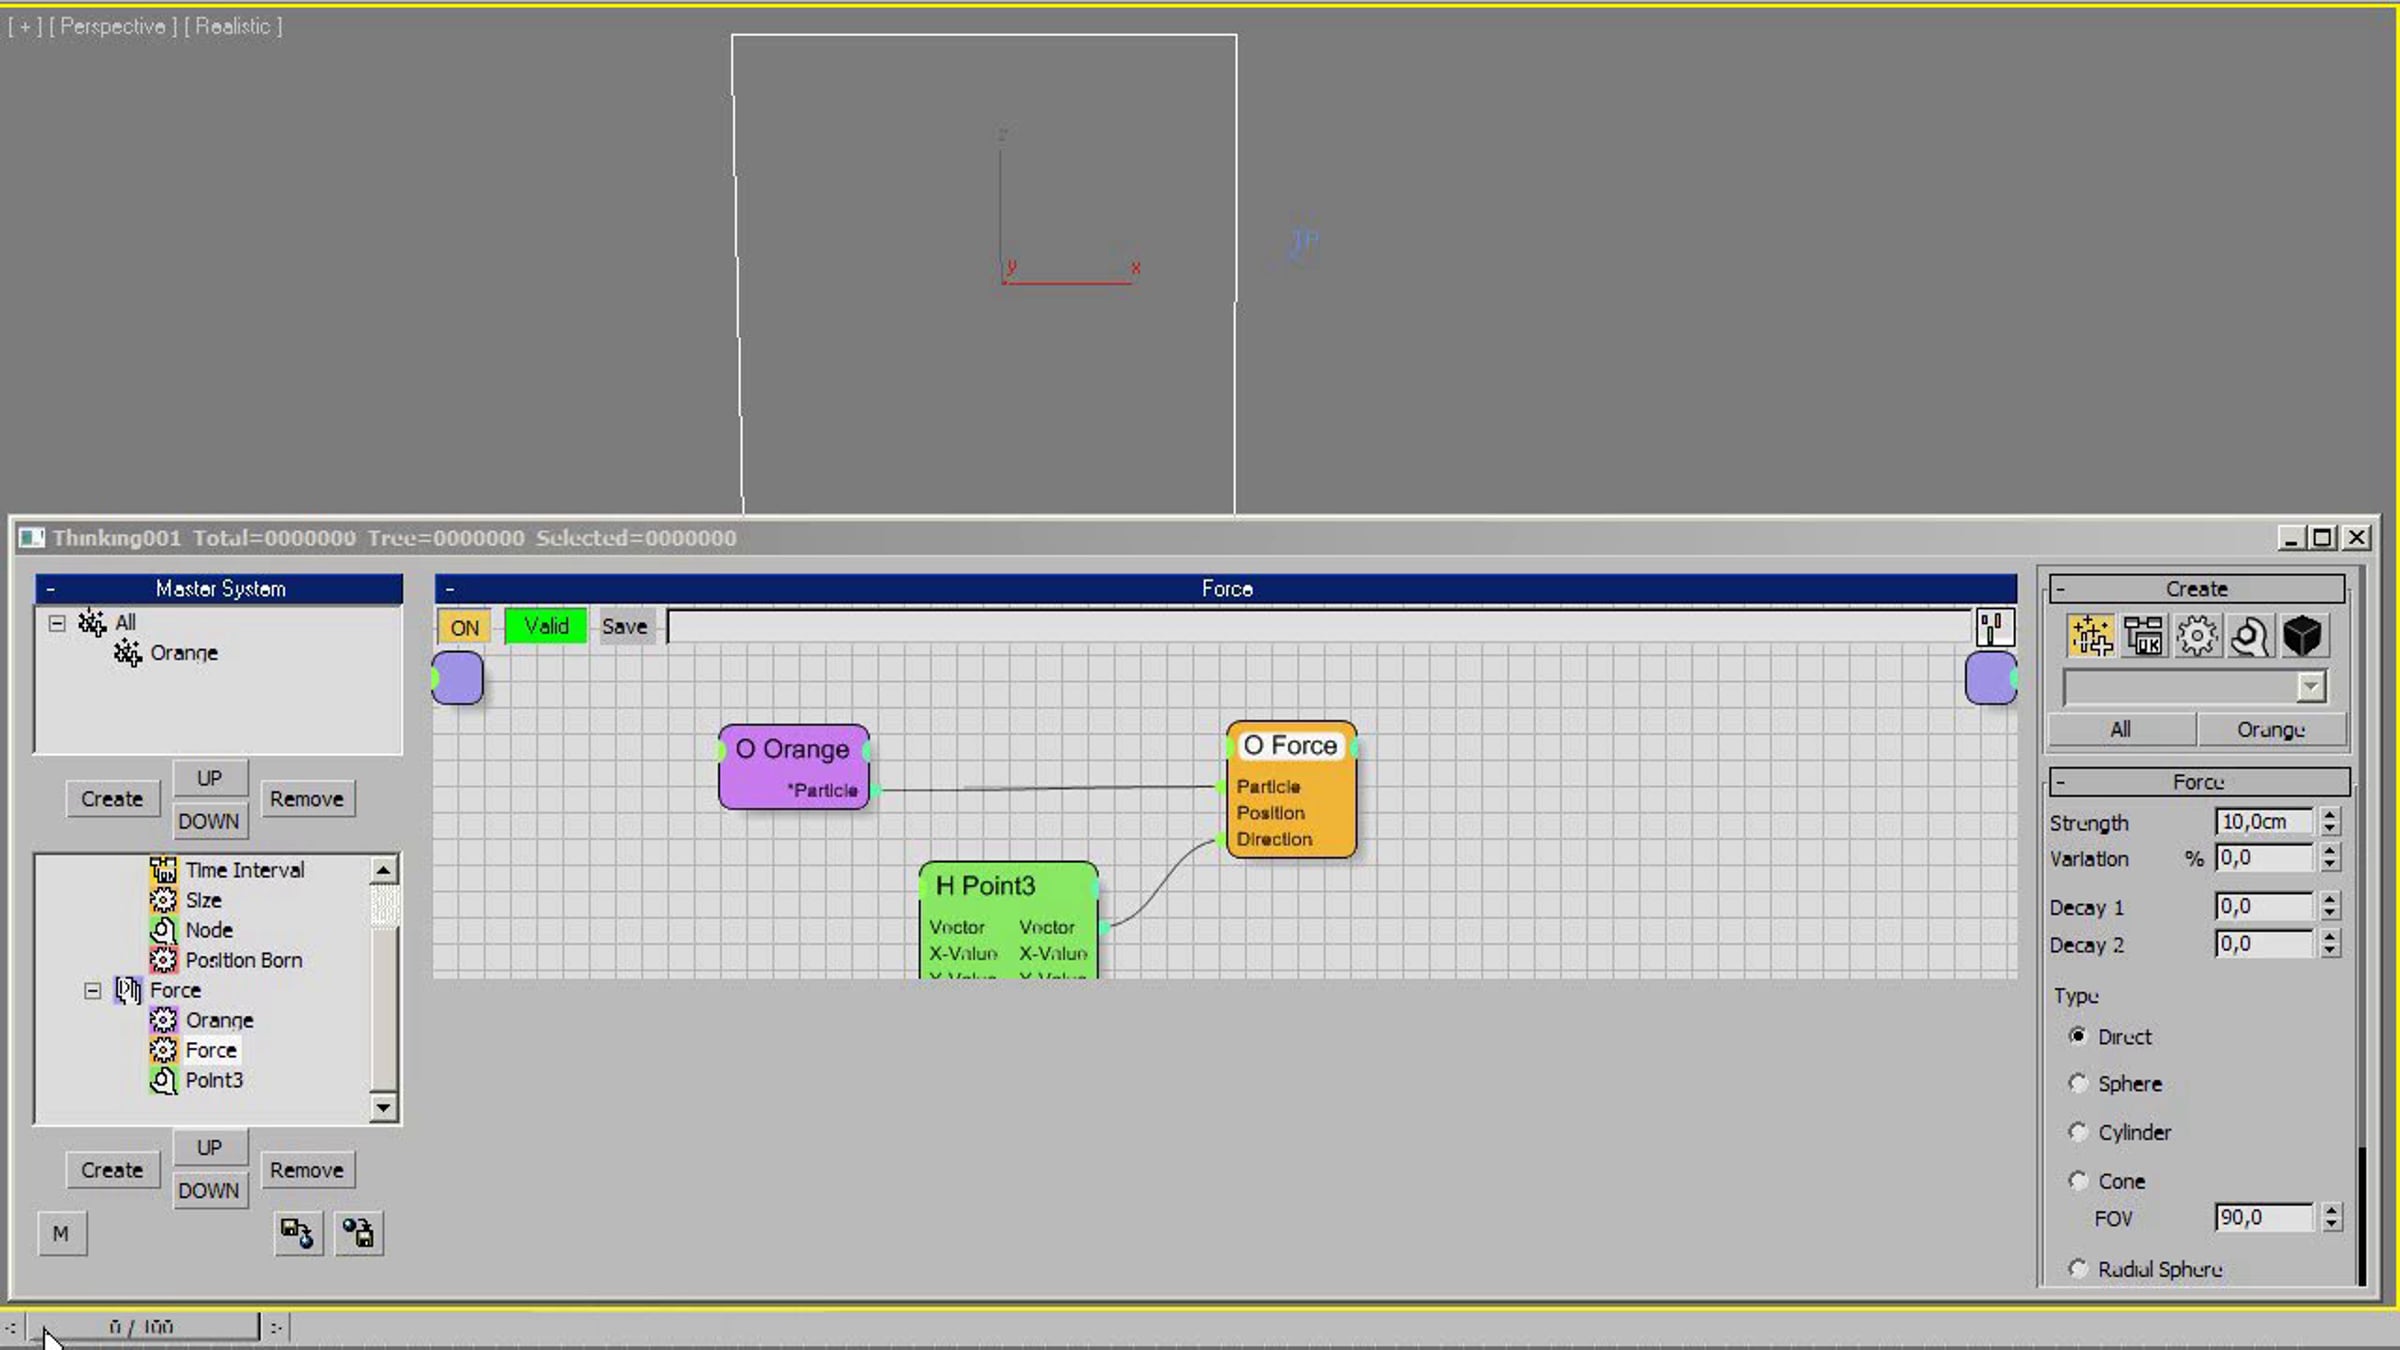Select the yellow particle sparkle icon in Create panel
Screen dimensions: 2400x1350
click(2091, 636)
